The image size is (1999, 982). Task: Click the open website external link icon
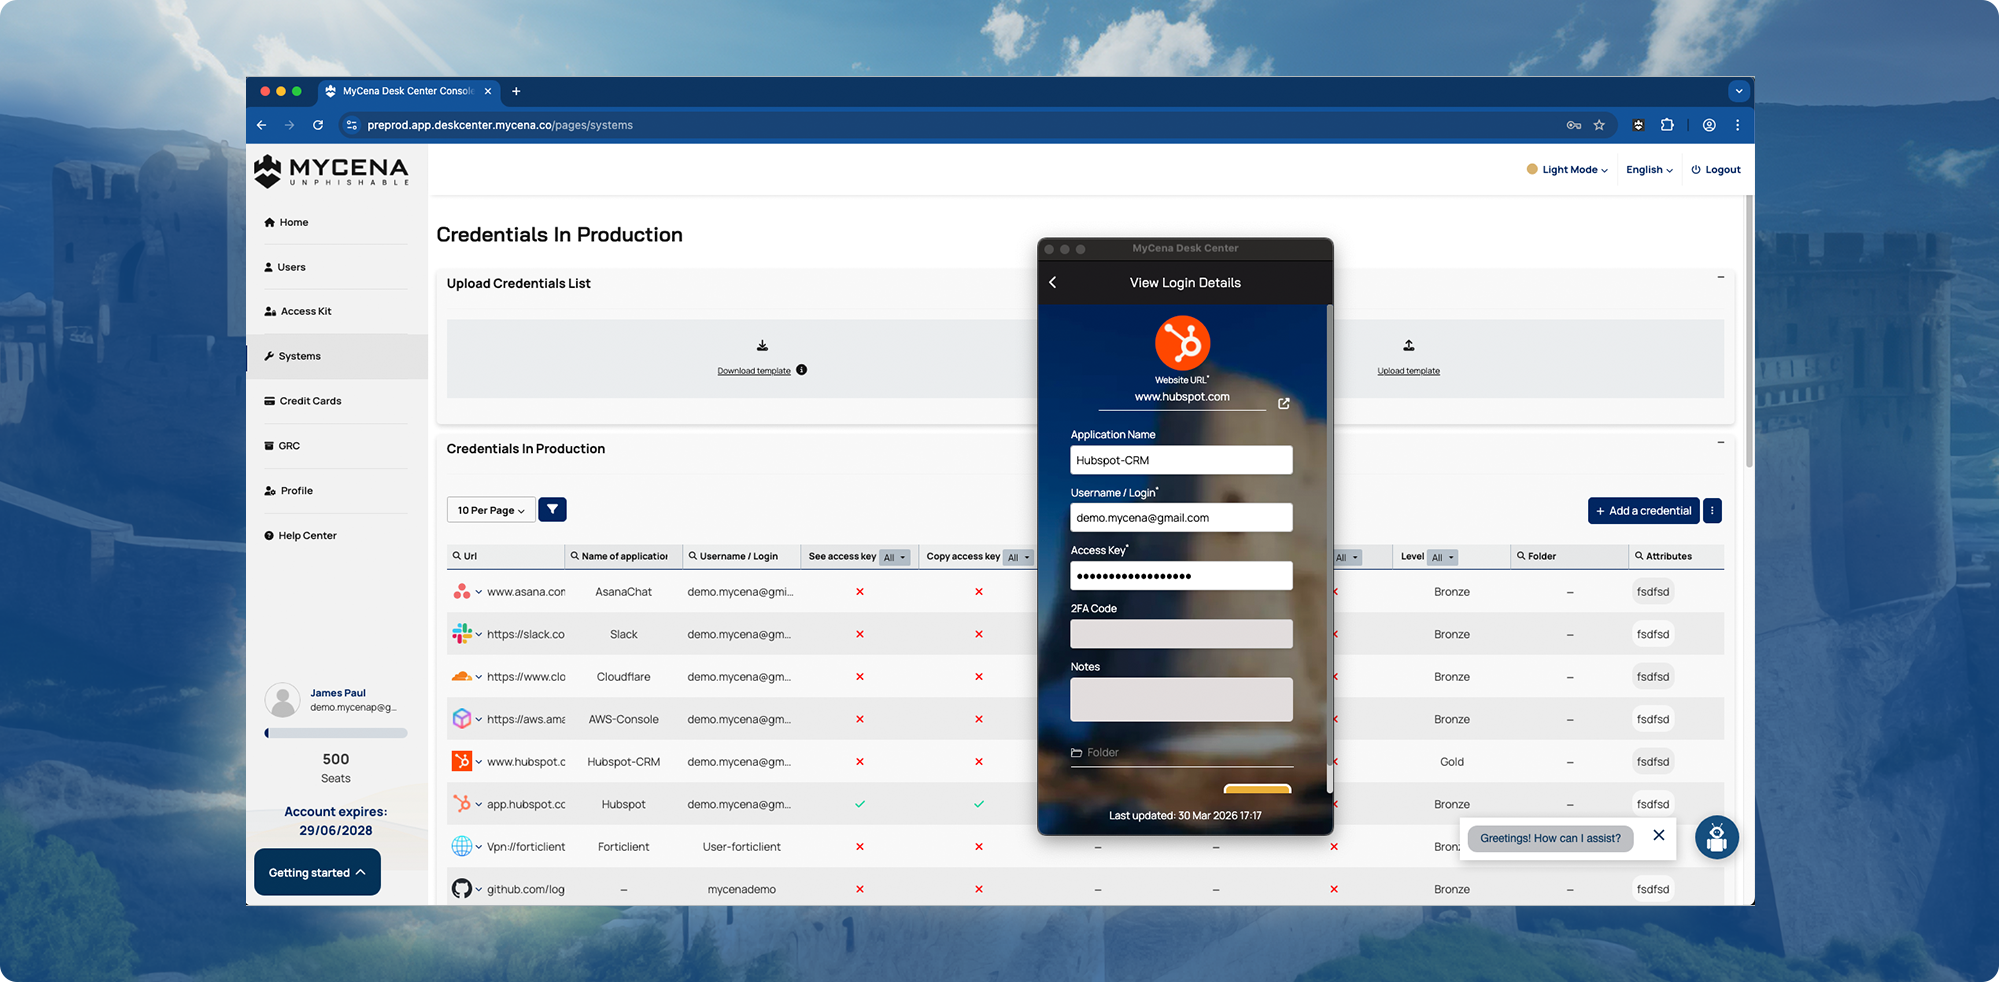(1283, 404)
